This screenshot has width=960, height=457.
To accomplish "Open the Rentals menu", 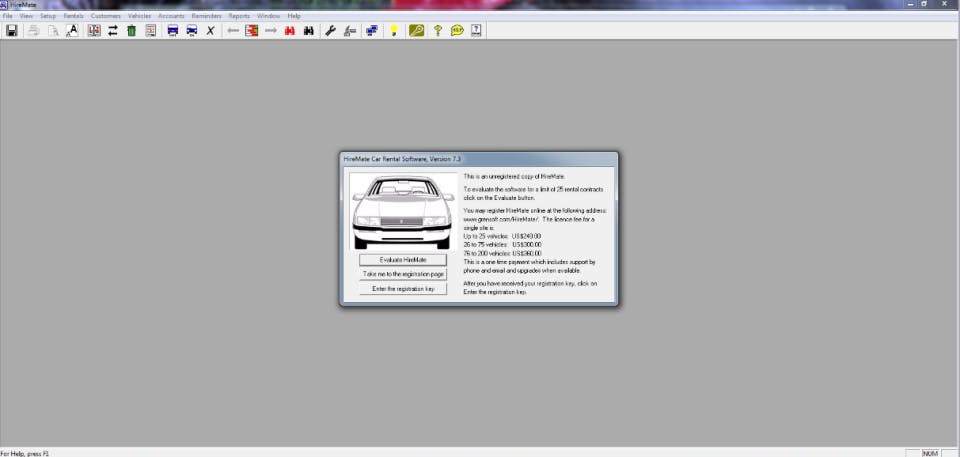I will 73,16.
